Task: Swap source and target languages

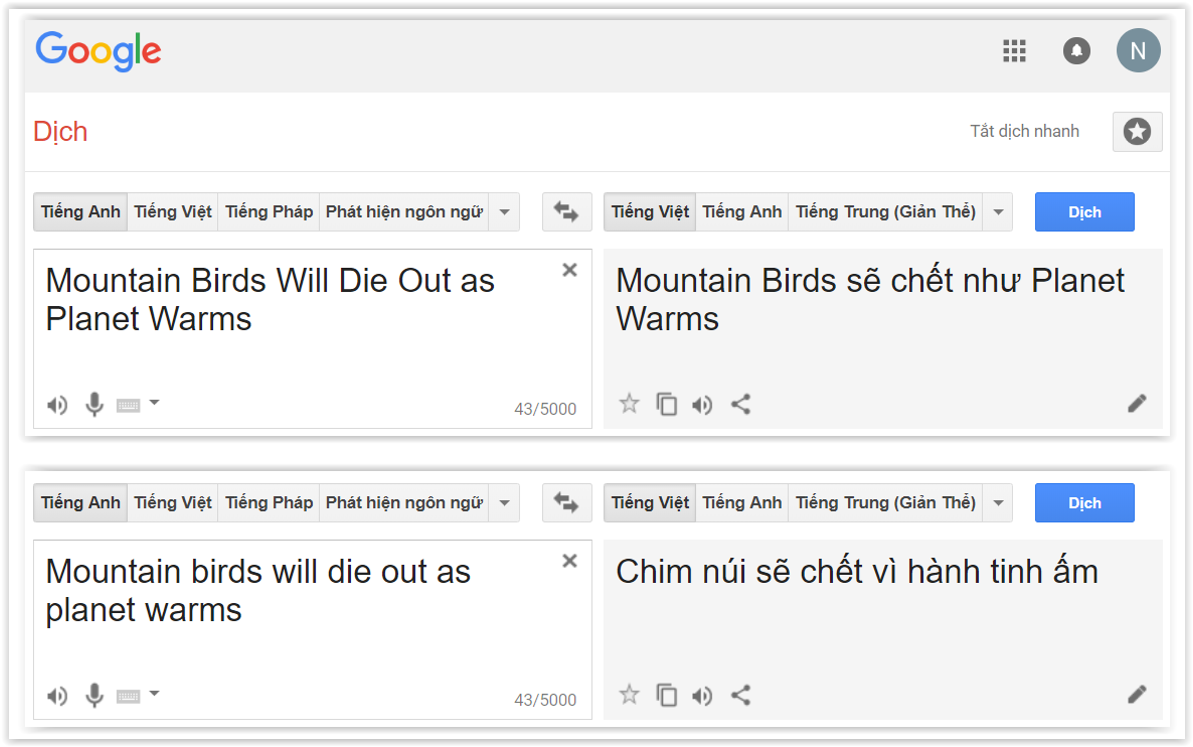Action: pyautogui.click(x=566, y=211)
